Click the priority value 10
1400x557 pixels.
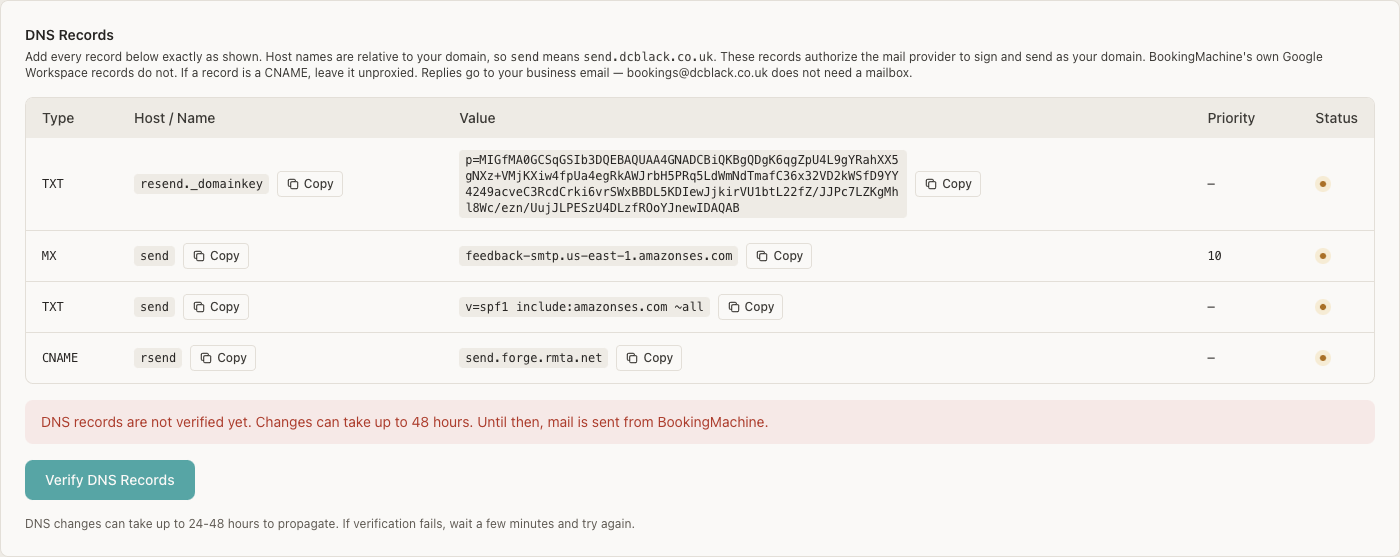[1215, 256]
